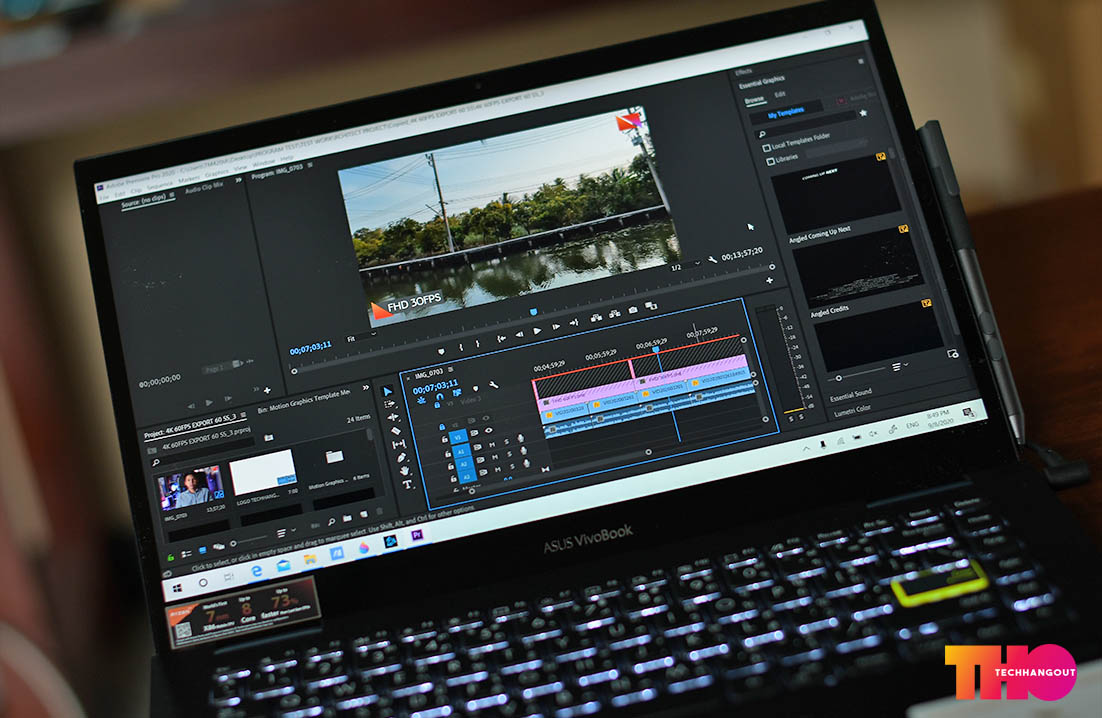Click the Mark Out button

477,344
